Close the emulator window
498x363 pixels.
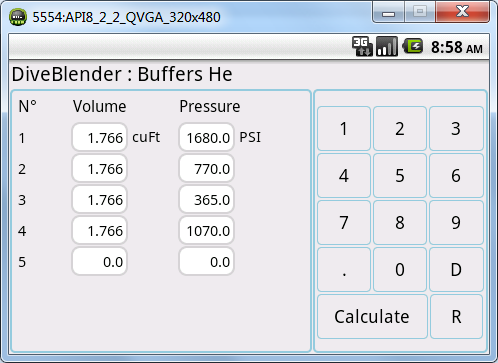(463, 11)
